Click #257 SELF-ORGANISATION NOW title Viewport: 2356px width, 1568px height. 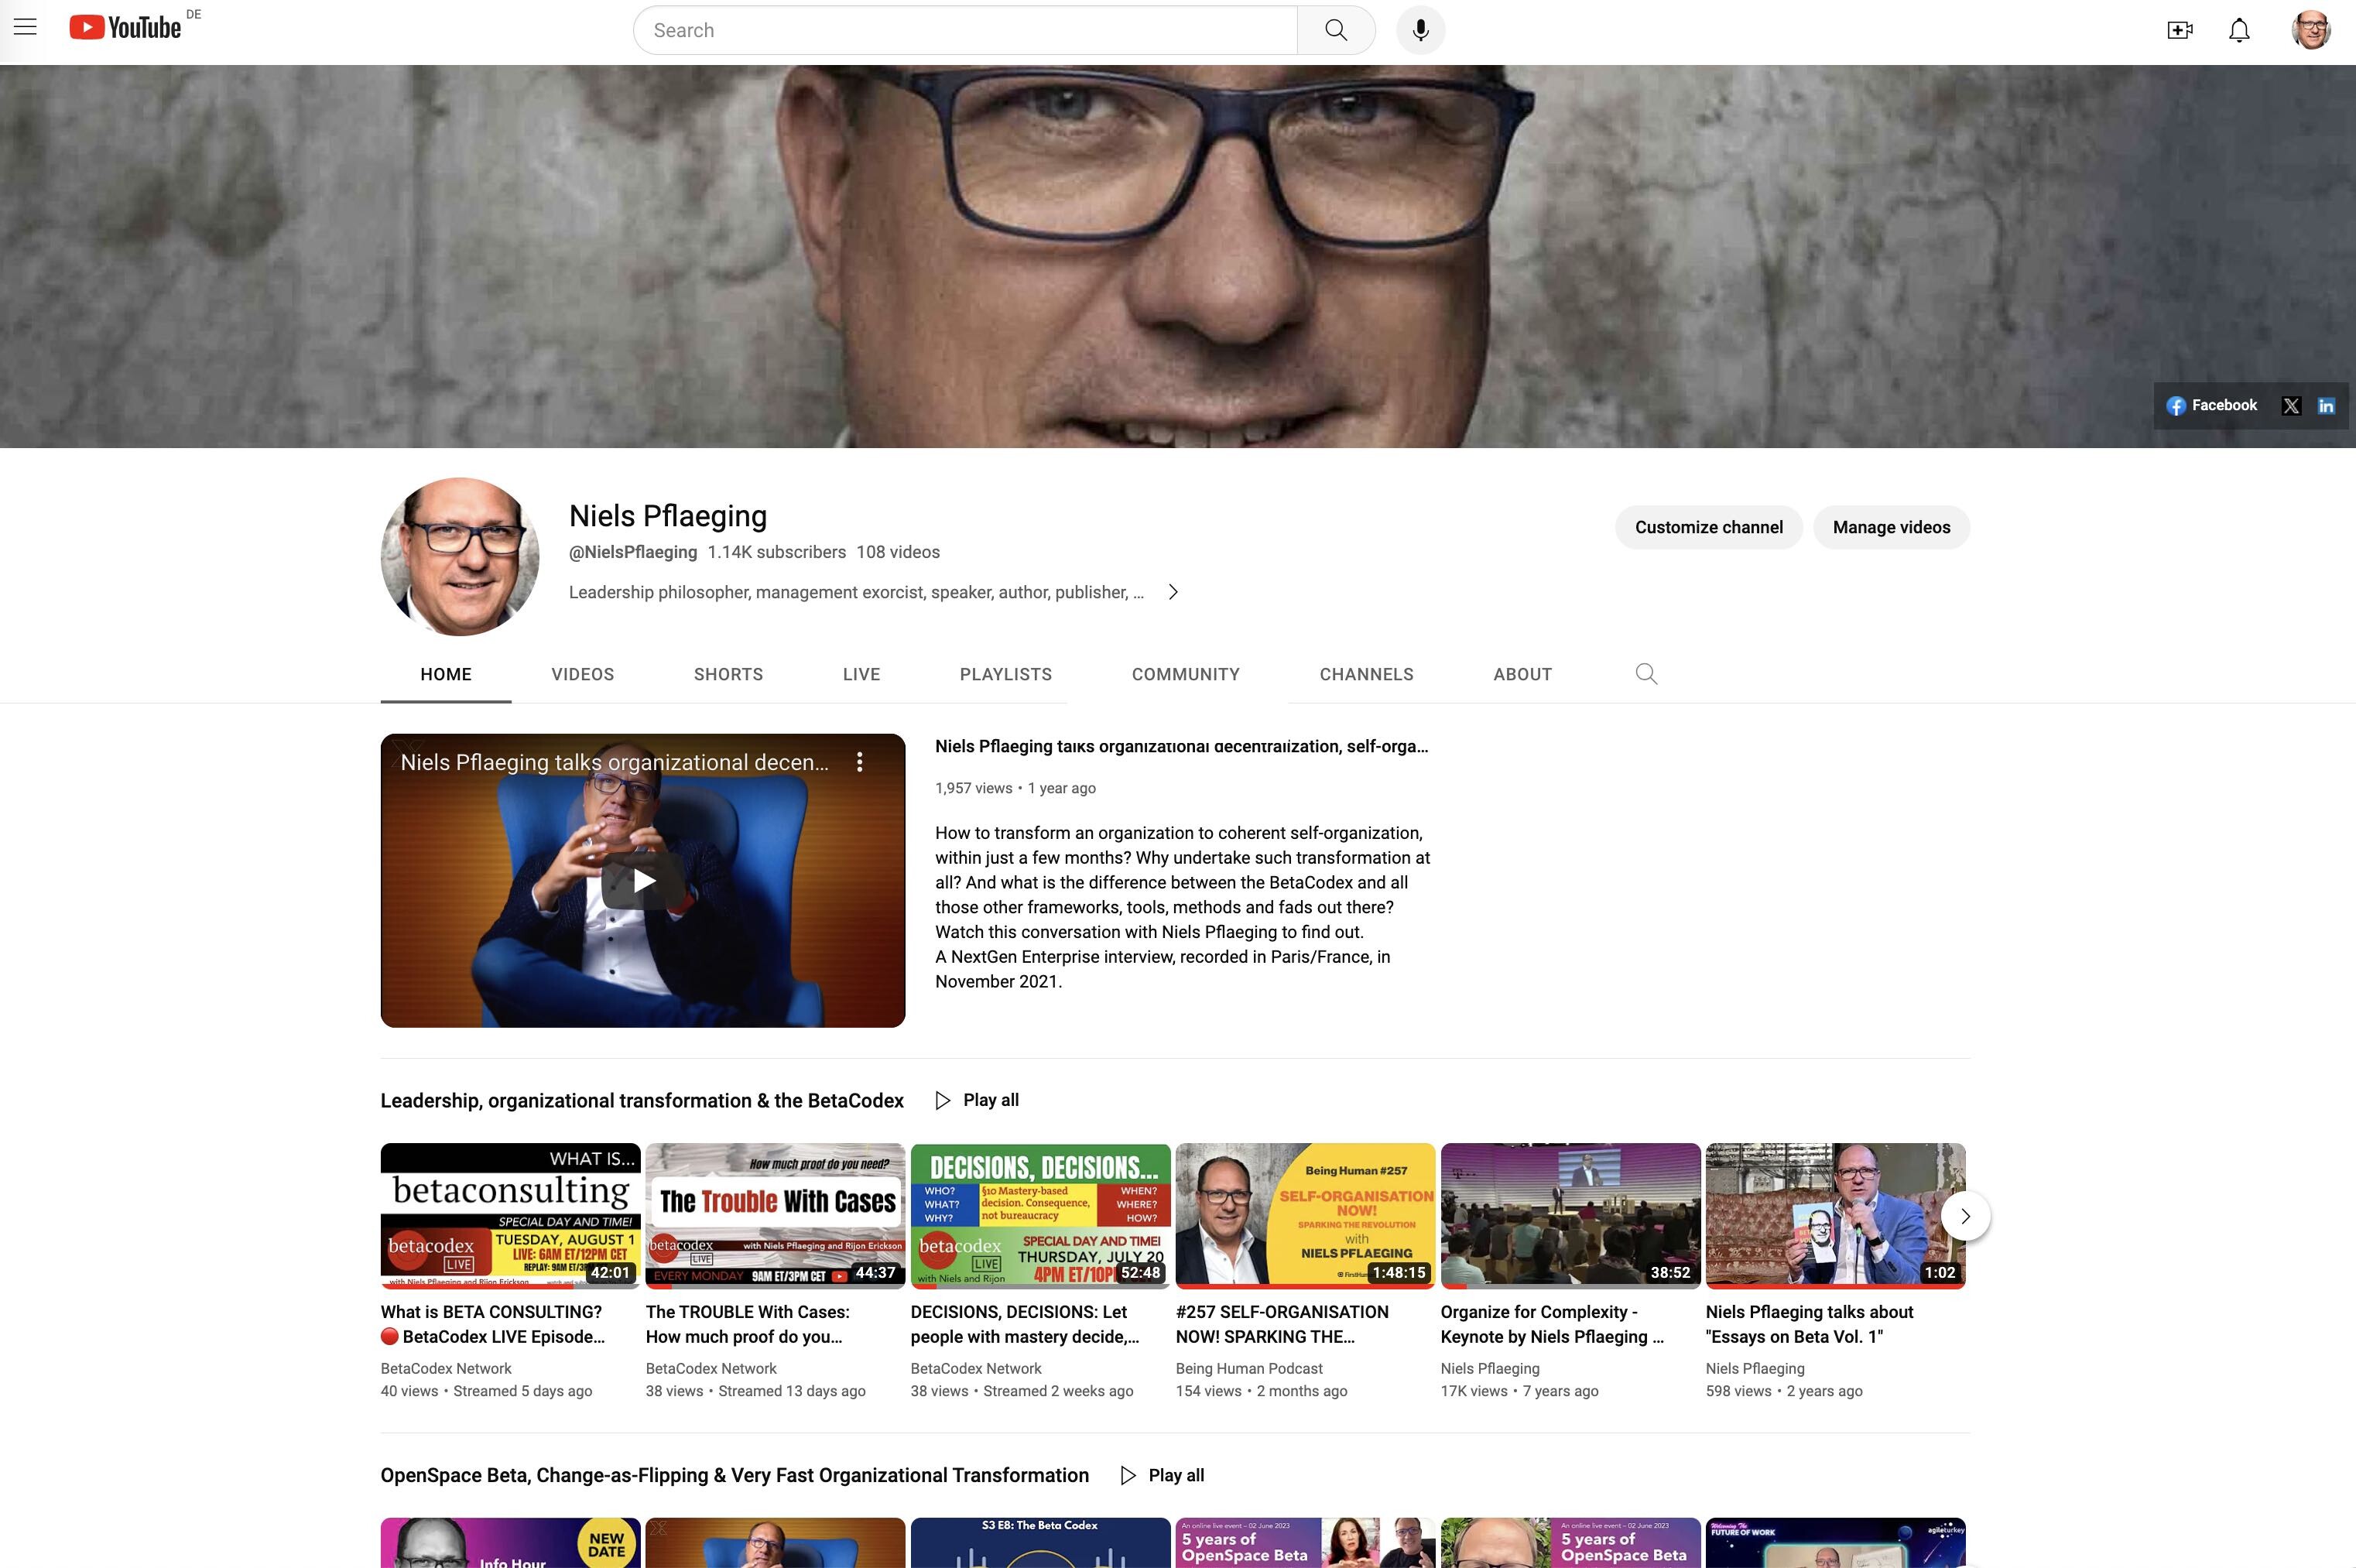pyautogui.click(x=1282, y=1324)
